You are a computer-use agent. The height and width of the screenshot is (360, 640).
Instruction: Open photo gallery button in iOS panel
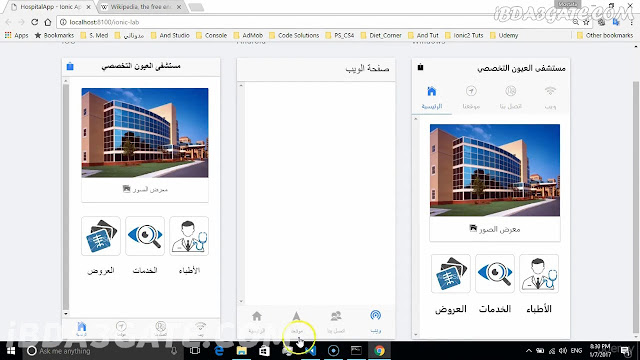pos(145,189)
